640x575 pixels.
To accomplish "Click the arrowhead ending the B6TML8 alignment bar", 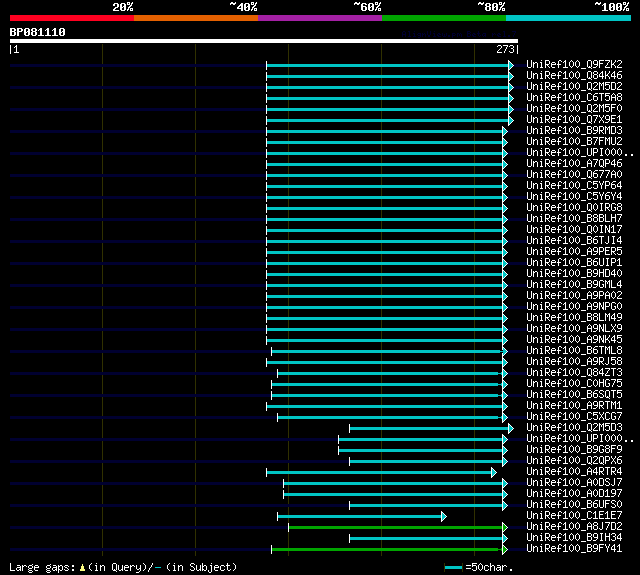I will click(505, 351).
